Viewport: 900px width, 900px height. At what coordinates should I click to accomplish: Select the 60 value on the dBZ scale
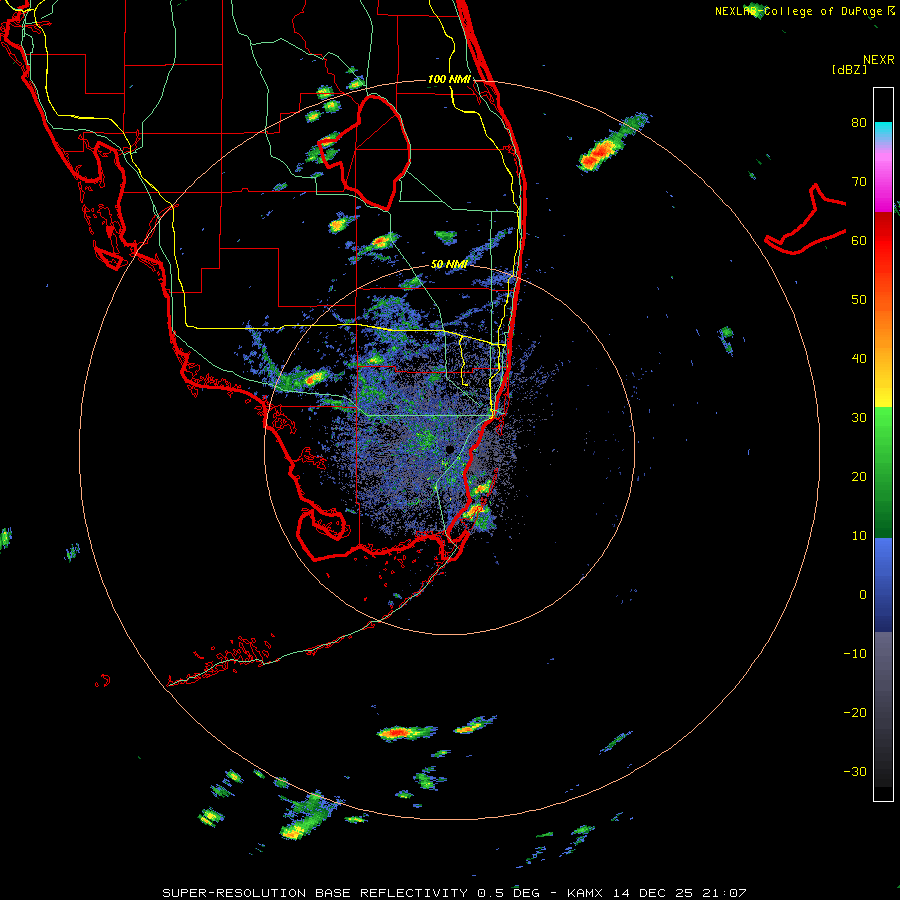coord(859,240)
